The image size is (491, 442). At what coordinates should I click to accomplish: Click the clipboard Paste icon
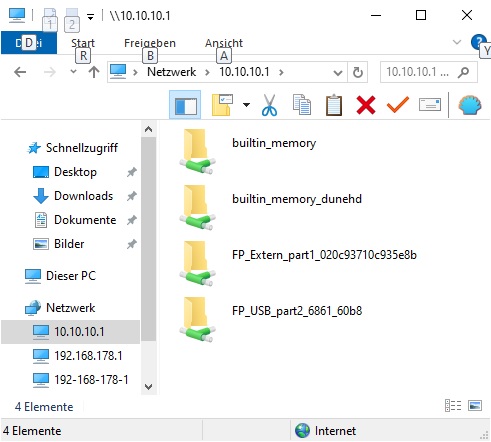334,105
